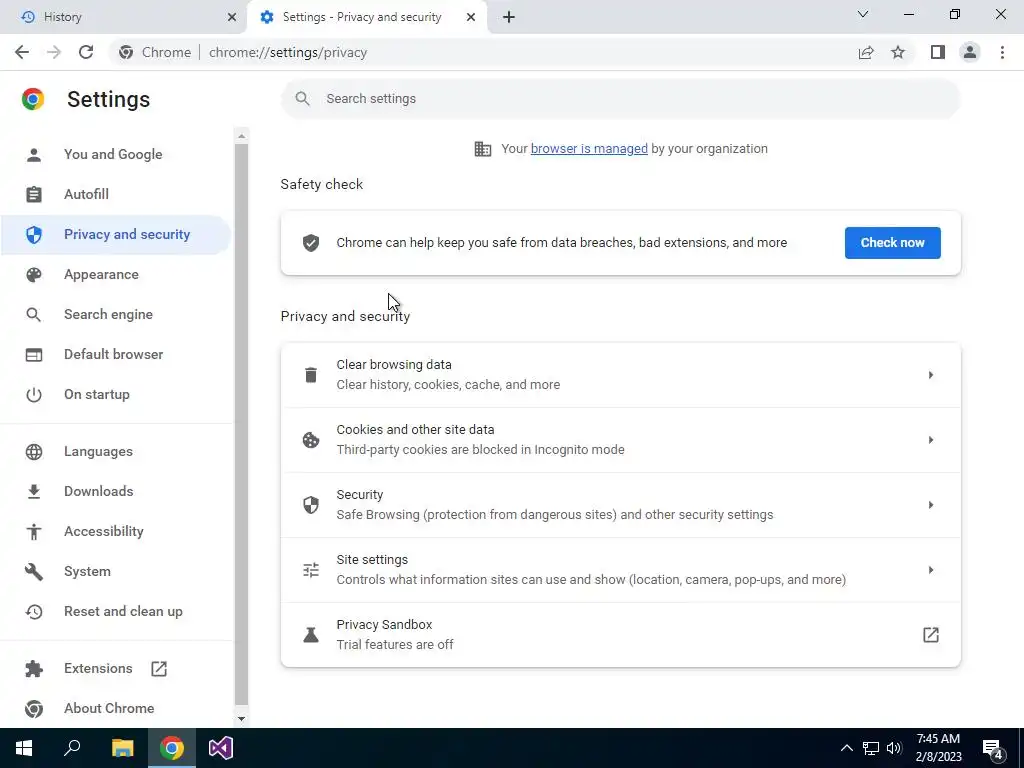
Task: Open Languages settings
Action: tap(116, 451)
